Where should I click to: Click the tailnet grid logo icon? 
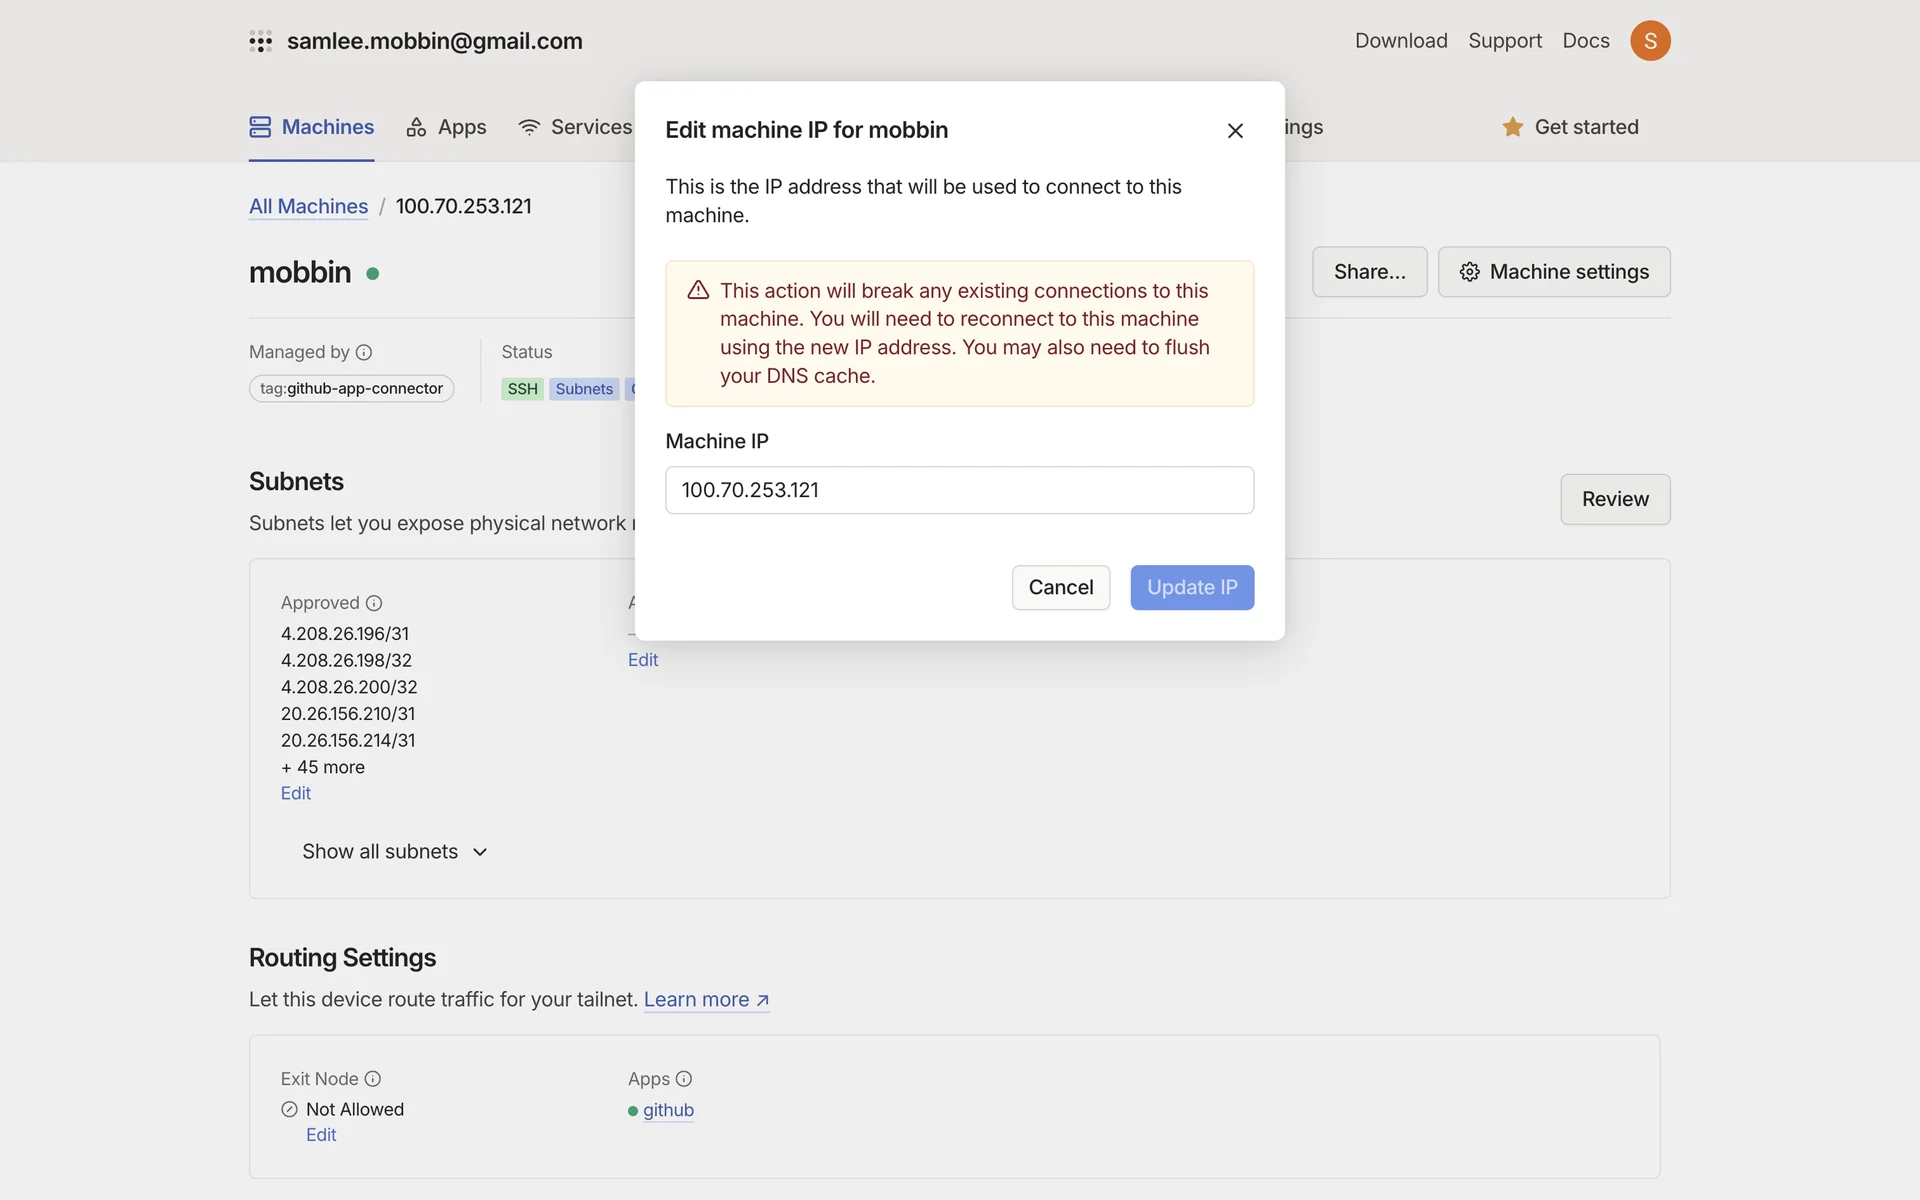260,41
